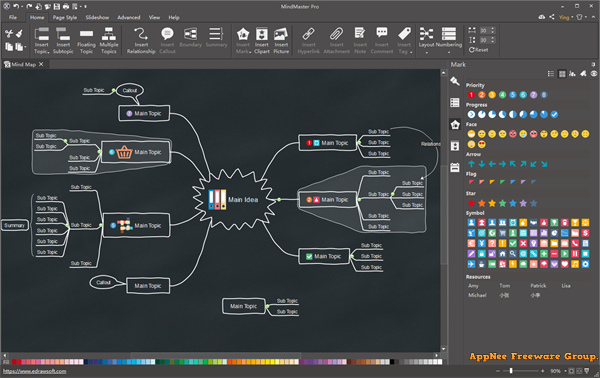This screenshot has width=600, height=378.
Task: Pick the red swatch in color palette
Action: point(14,362)
